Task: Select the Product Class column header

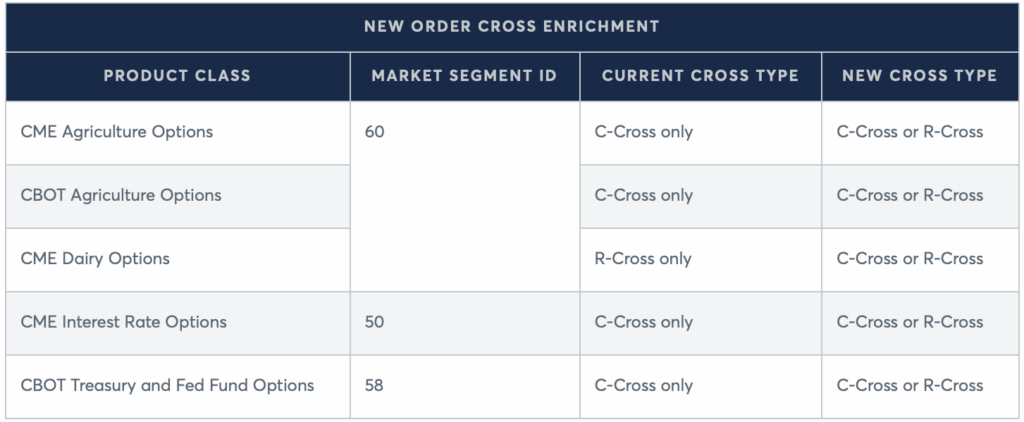Action: (177, 76)
